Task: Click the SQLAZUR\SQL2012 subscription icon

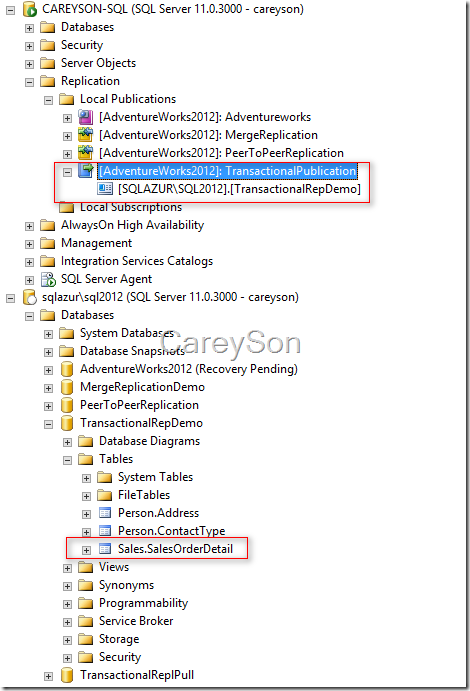Action: [x=105, y=189]
